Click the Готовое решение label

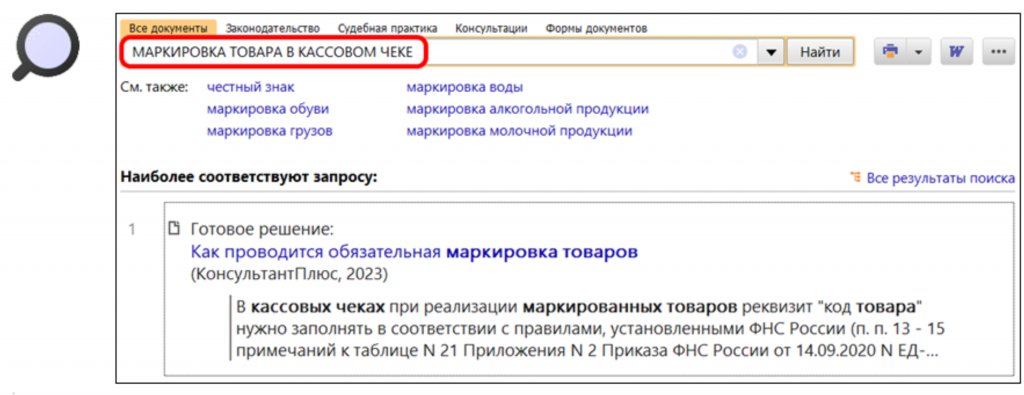(263, 230)
